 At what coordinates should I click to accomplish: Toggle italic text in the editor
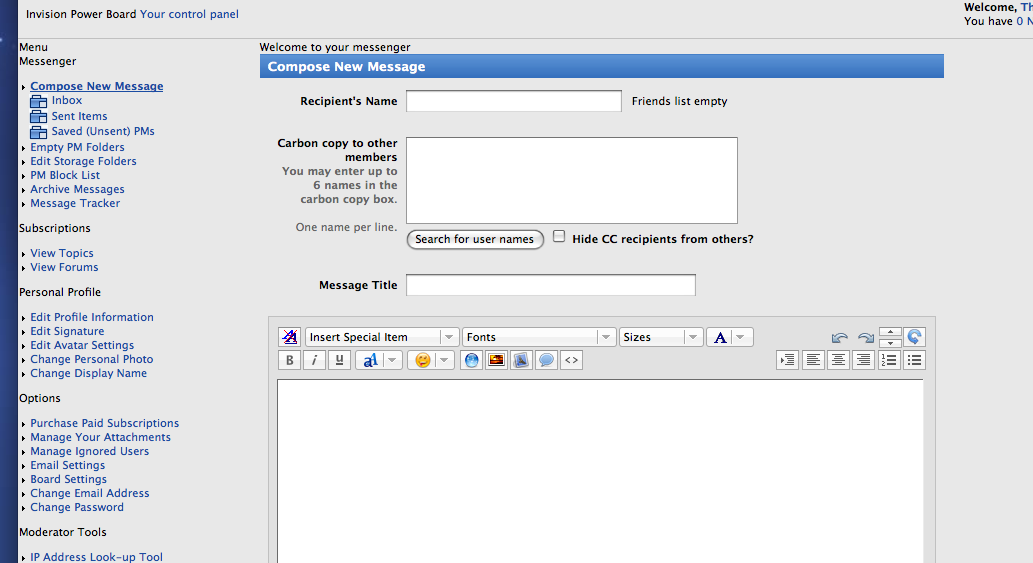click(314, 360)
